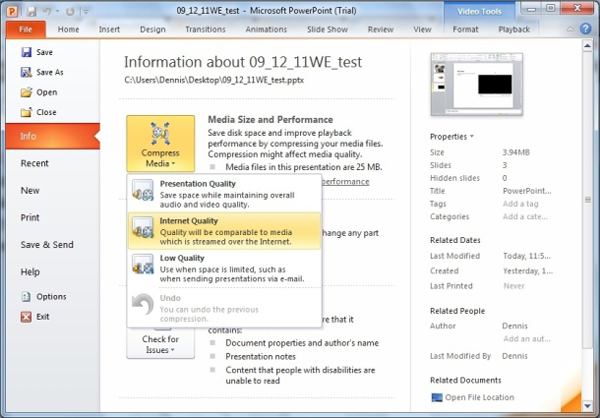Click the partly hidden performance link
The height and width of the screenshot is (418, 600).
tap(346, 181)
